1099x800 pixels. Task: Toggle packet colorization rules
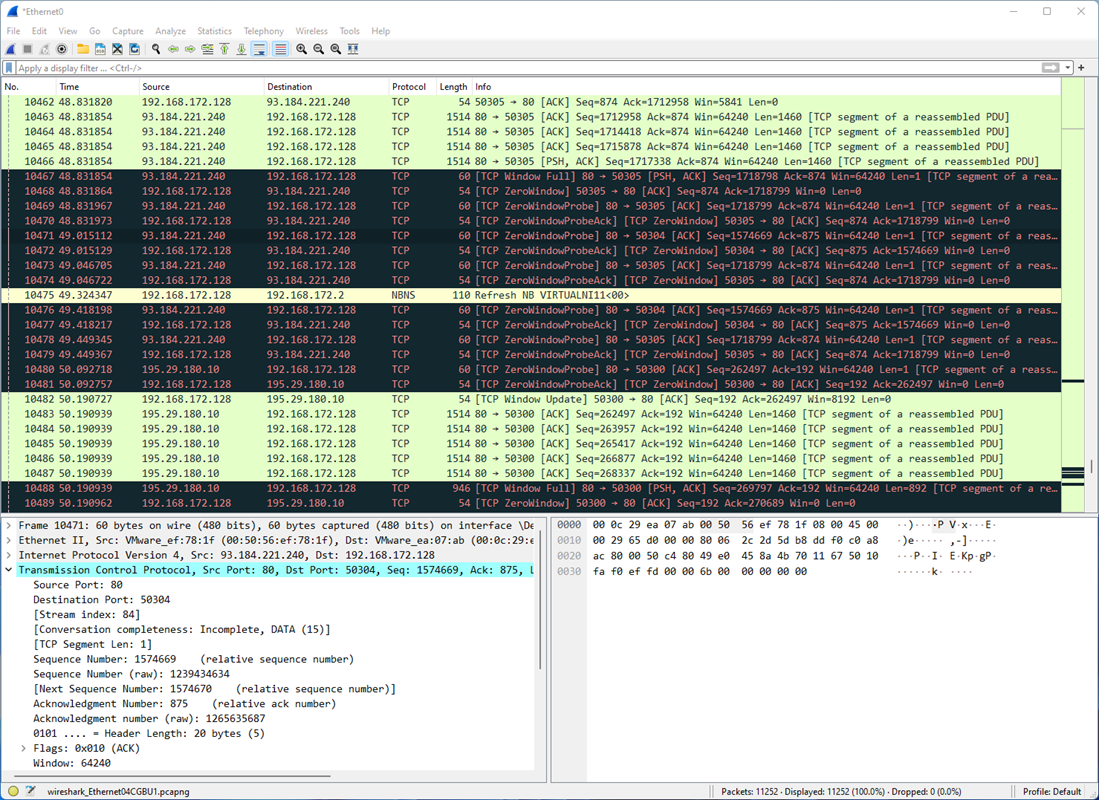280,49
